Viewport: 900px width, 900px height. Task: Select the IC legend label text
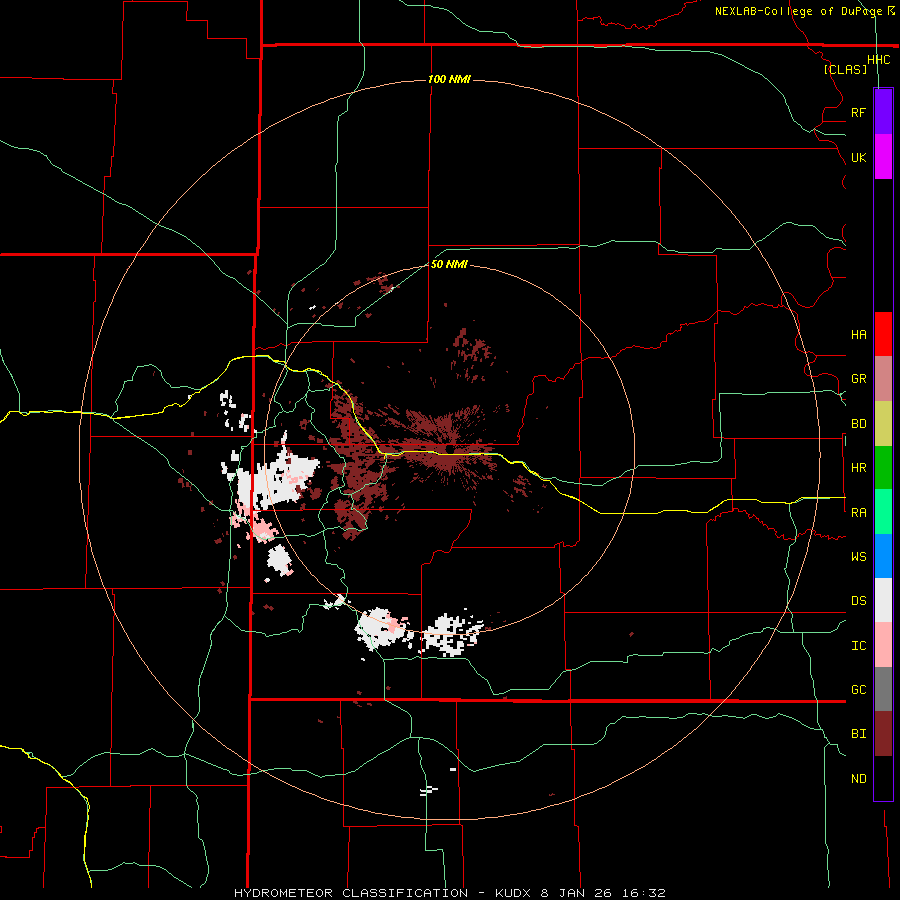pyautogui.click(x=858, y=646)
